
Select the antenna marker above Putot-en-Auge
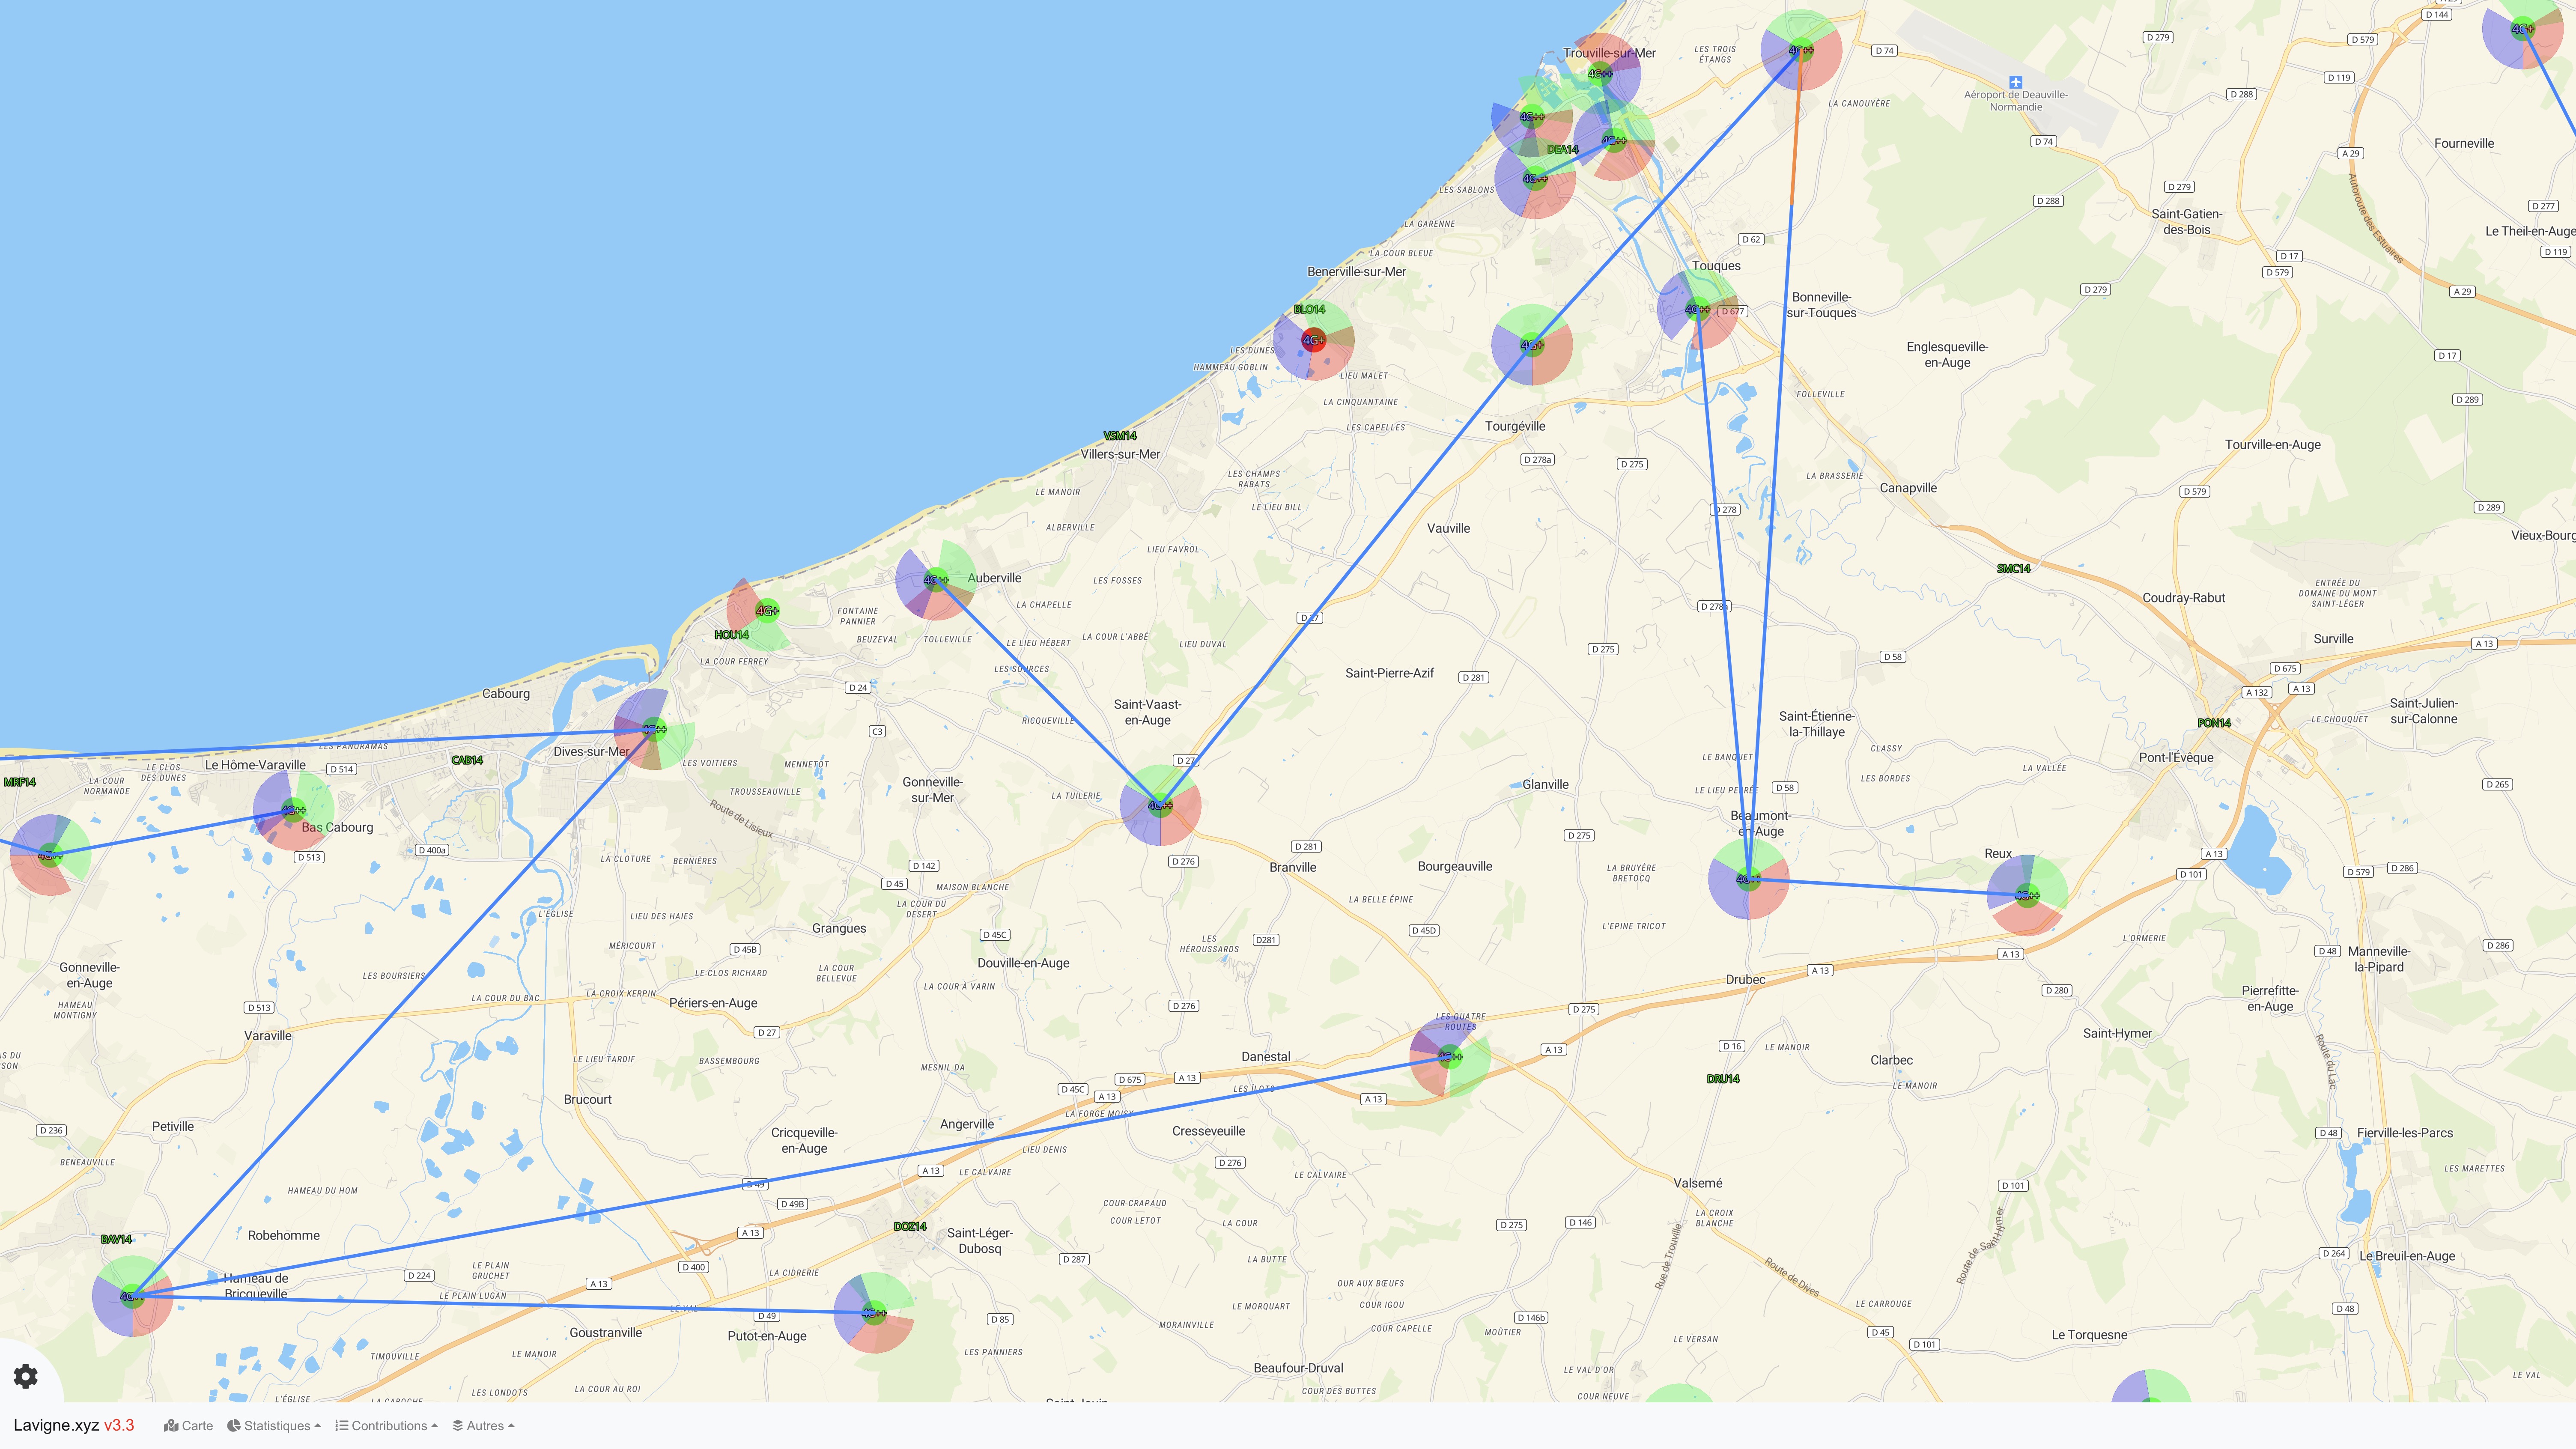coord(874,1313)
